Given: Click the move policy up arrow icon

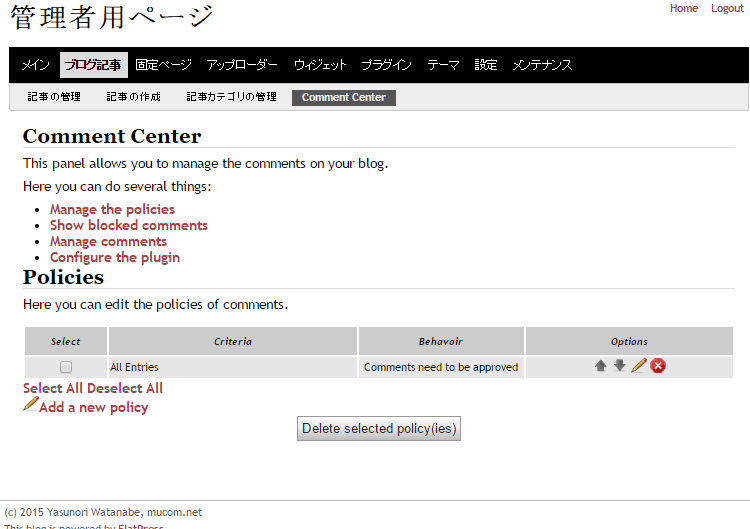Looking at the screenshot, I should pos(600,366).
